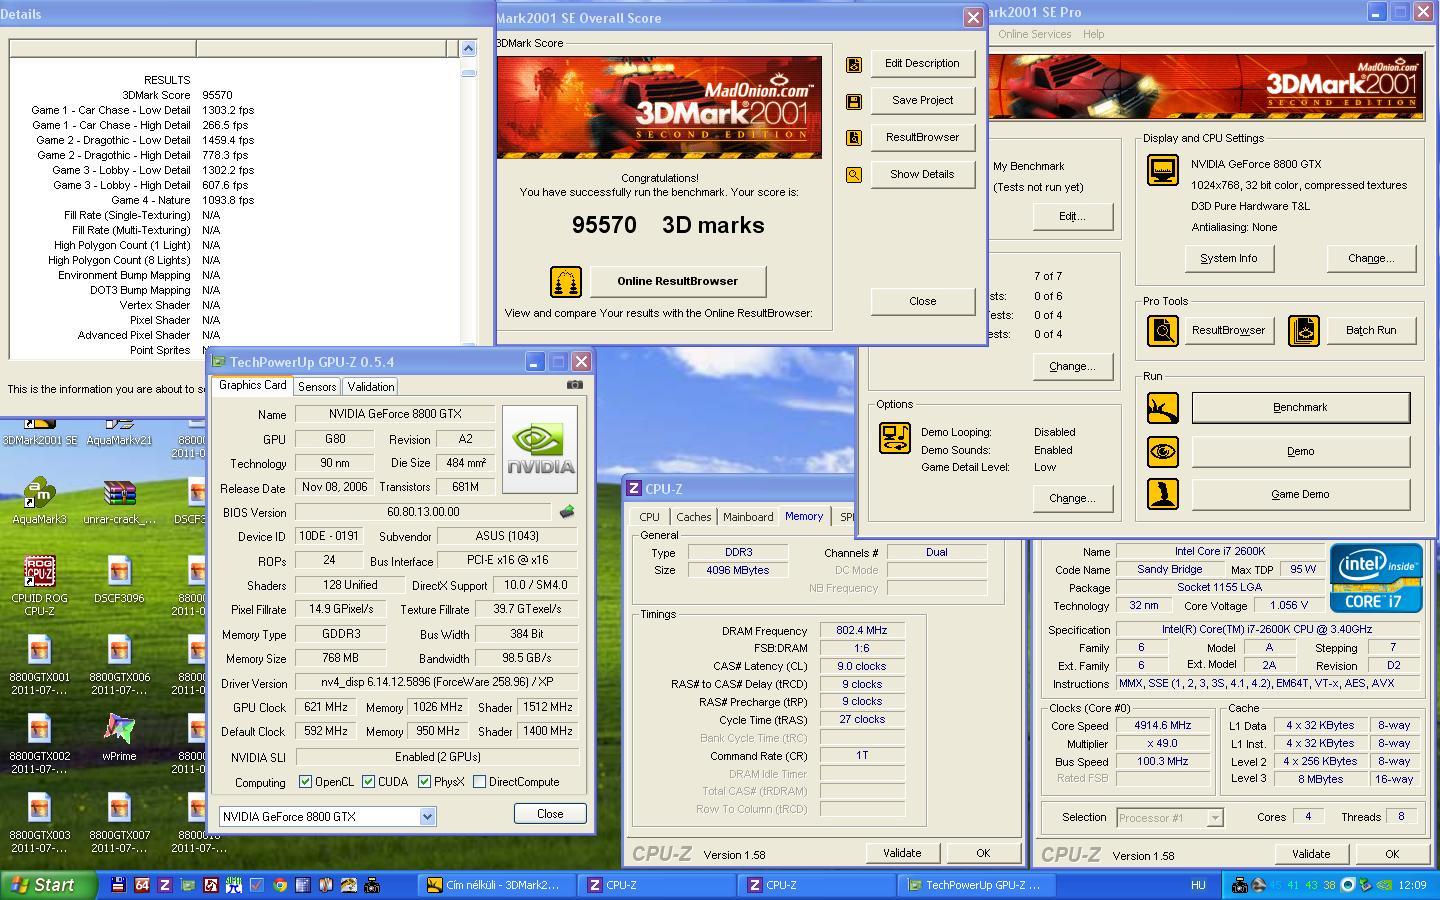Click Change button in Display and CPU Settings
This screenshot has width=1440, height=900.
pos(1371,259)
